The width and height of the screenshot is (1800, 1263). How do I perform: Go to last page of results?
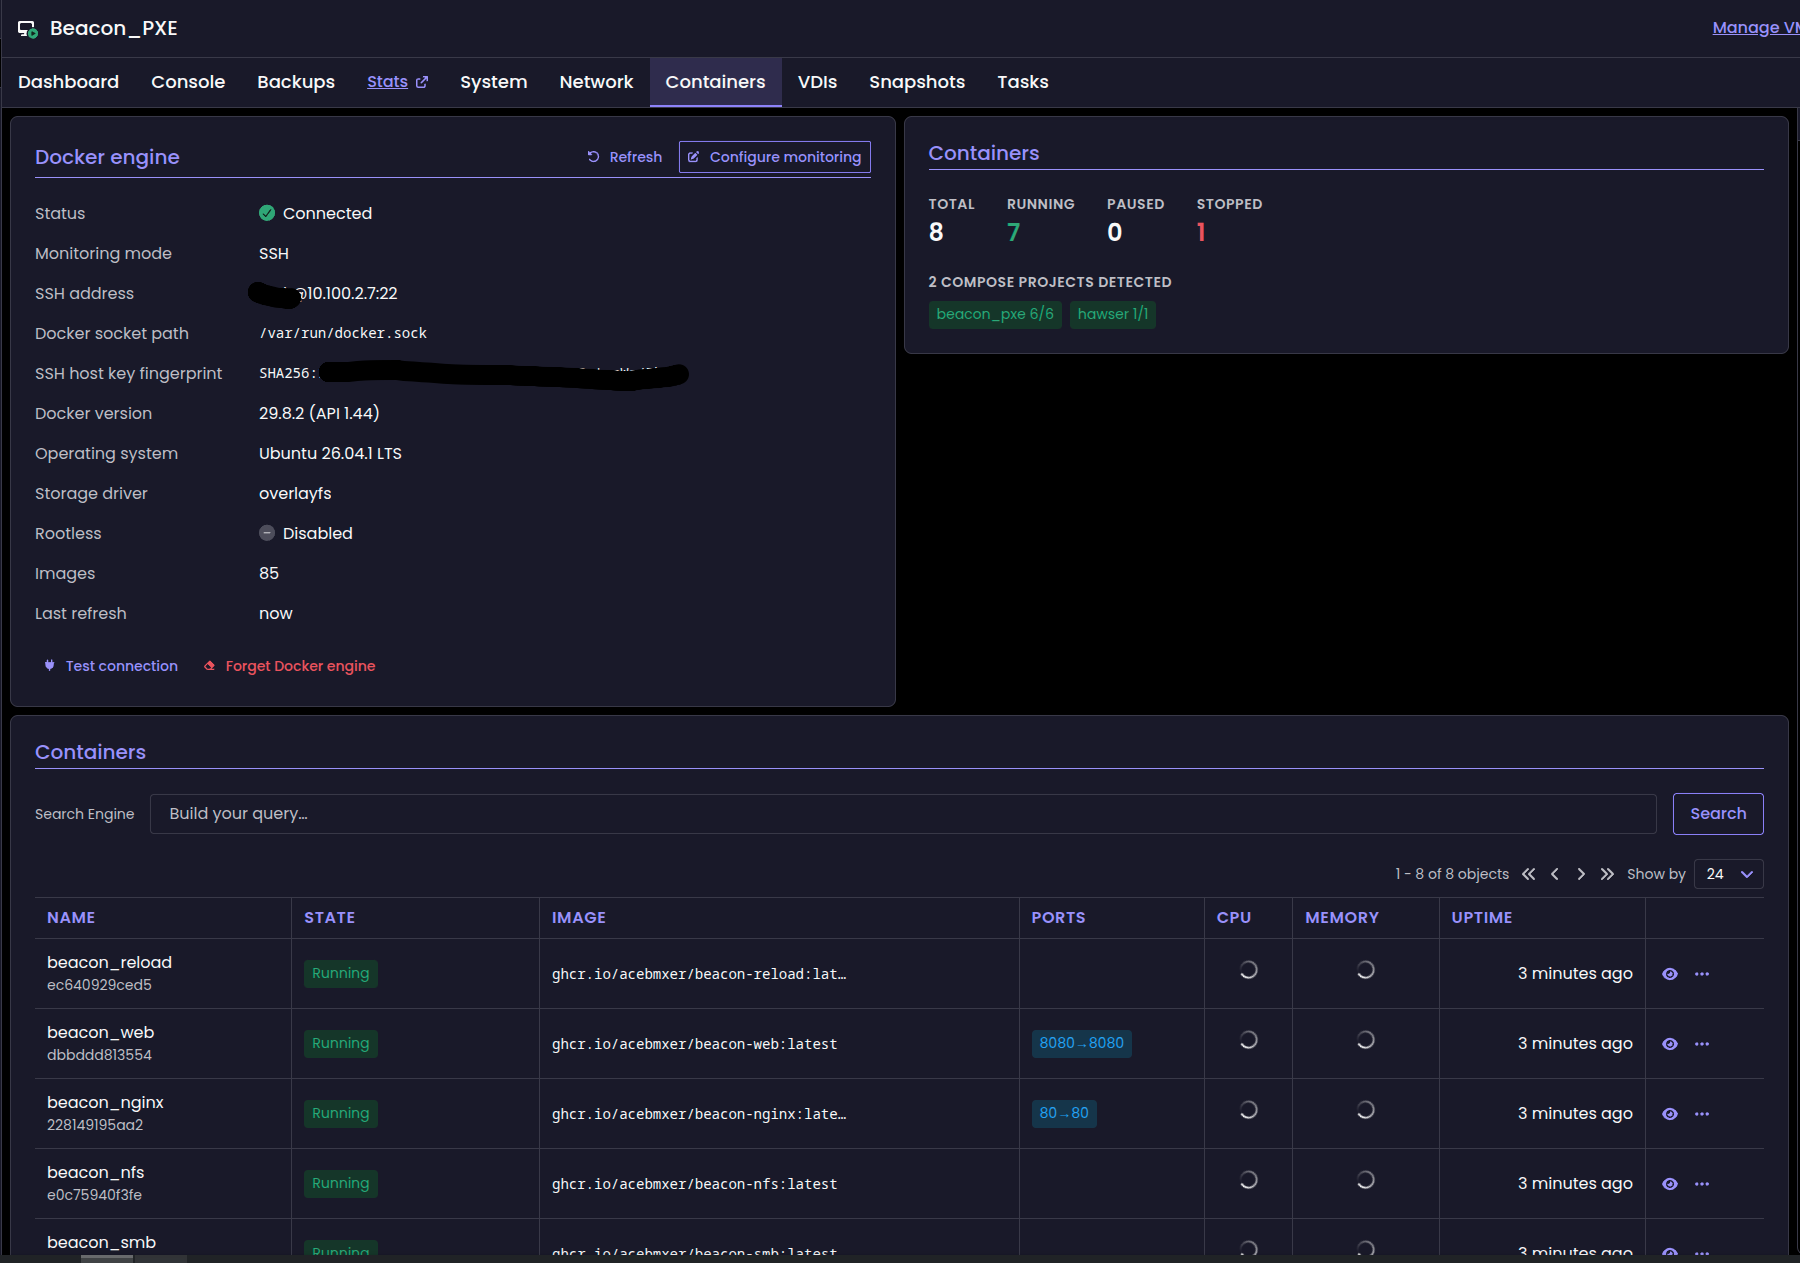1607,874
